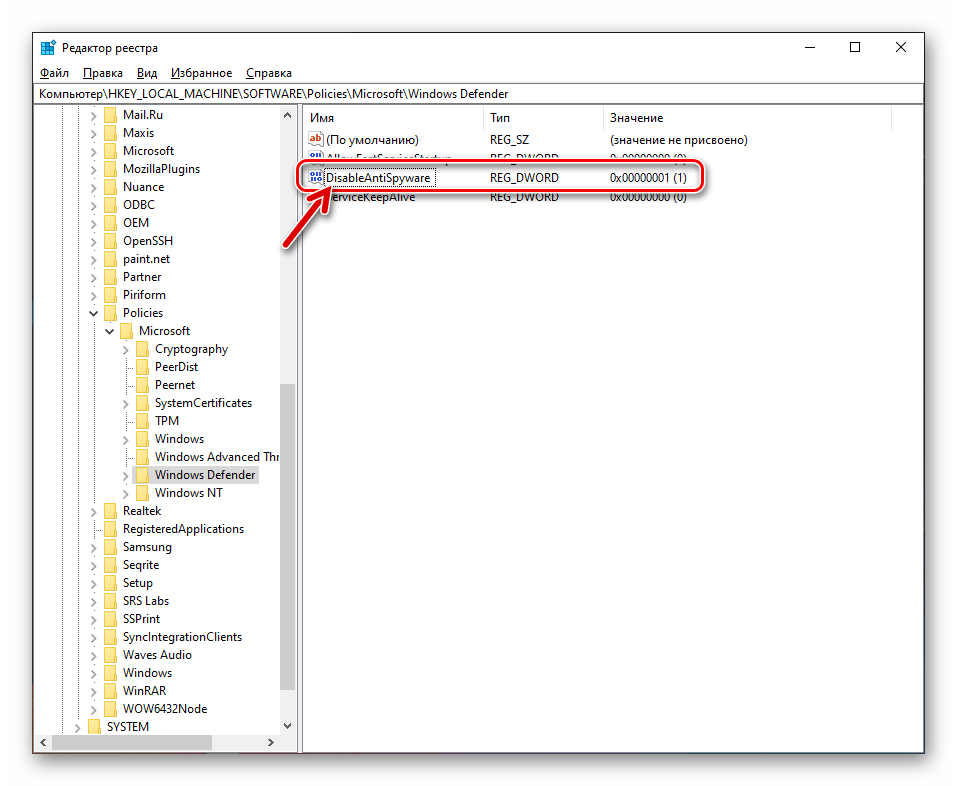Click the ODBC folder icon

click(x=110, y=205)
